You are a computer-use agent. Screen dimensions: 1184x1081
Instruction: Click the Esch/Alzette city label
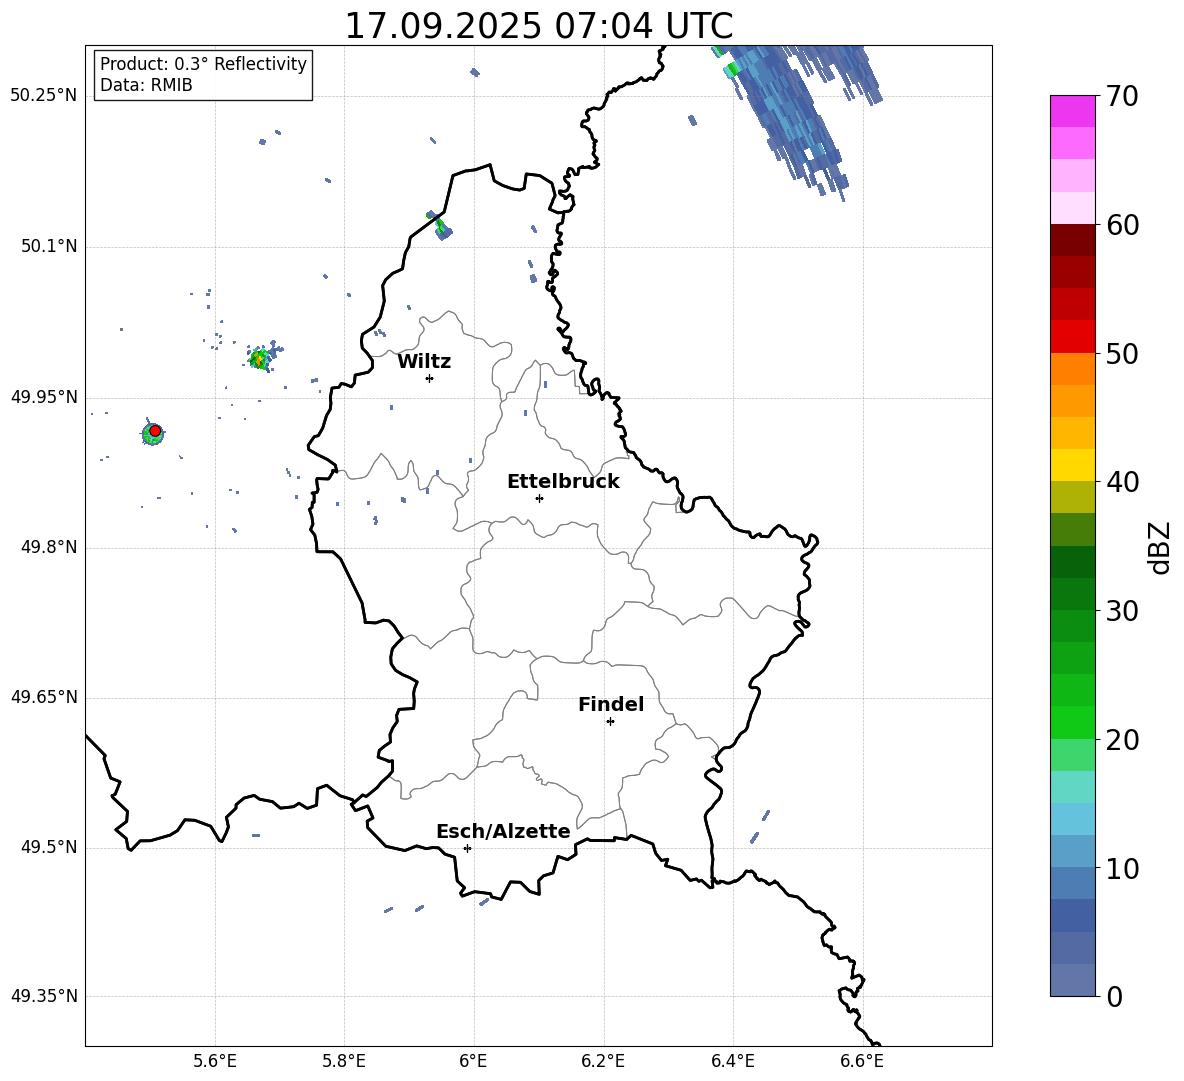[x=503, y=832]
